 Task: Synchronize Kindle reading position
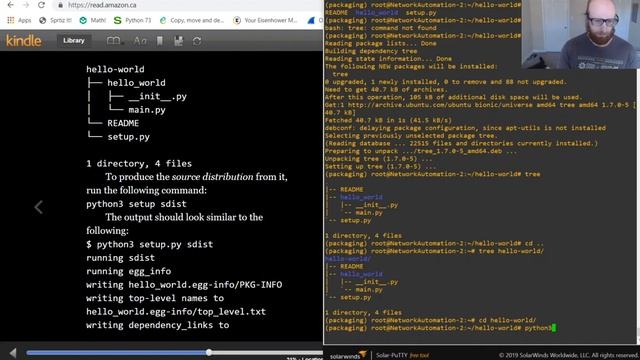point(197,41)
